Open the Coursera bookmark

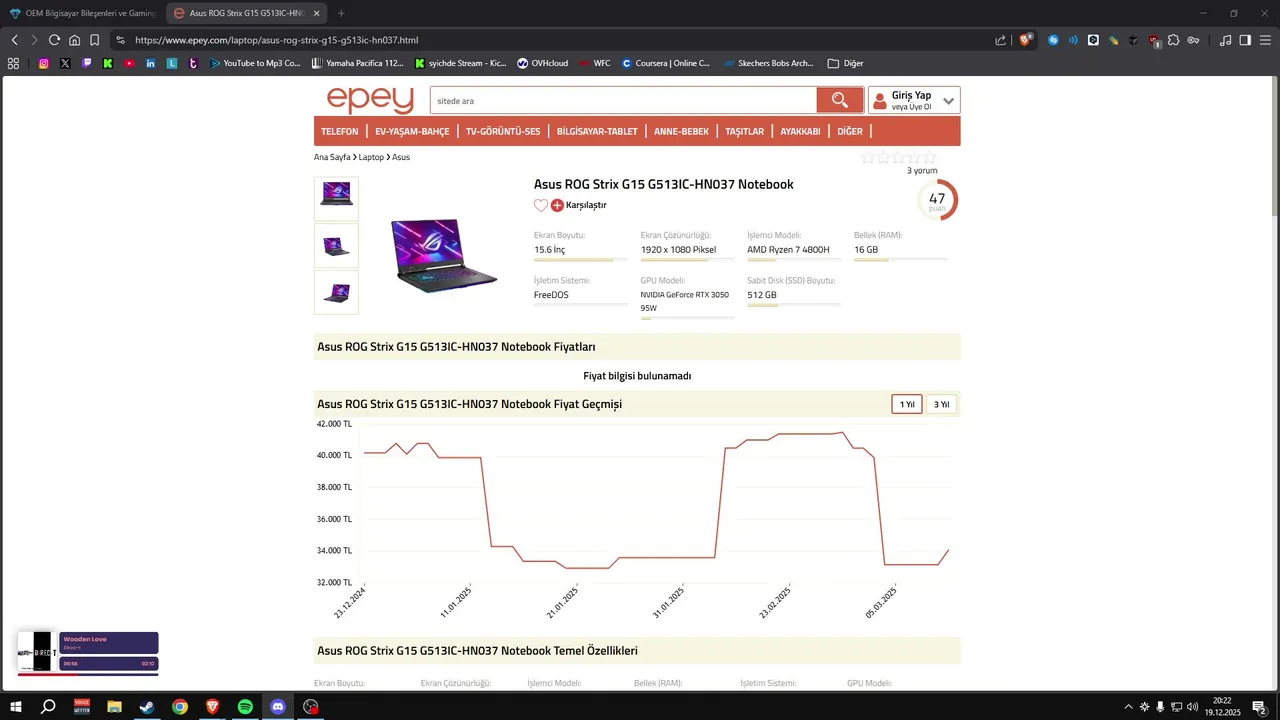tap(666, 63)
